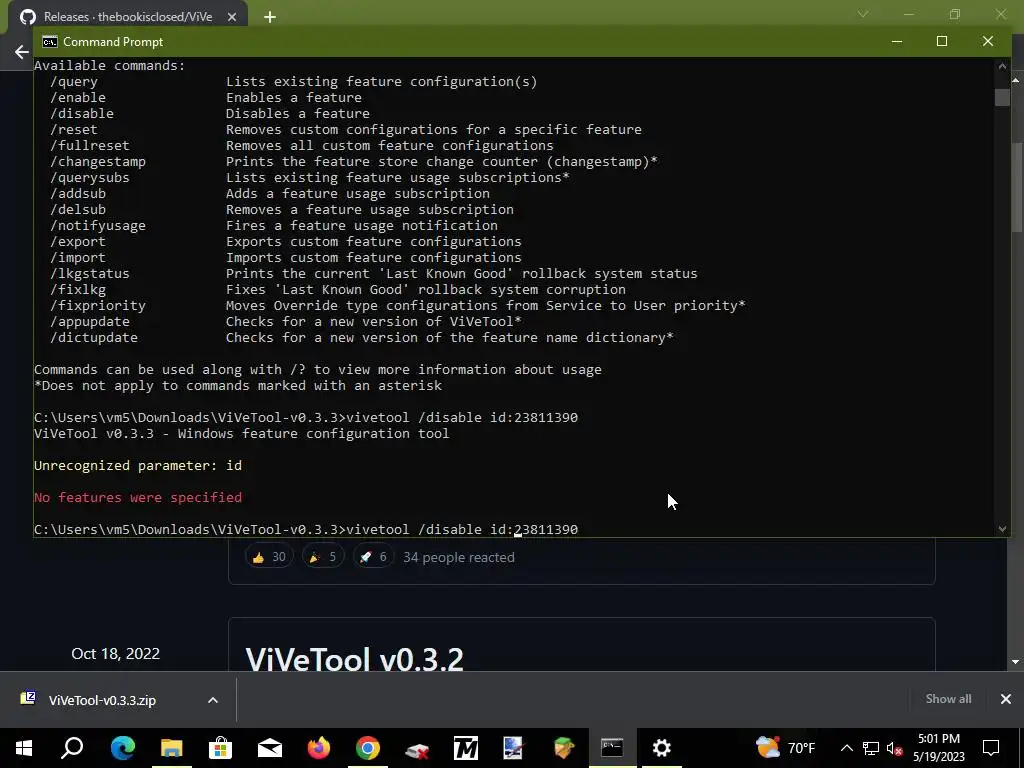The height and width of the screenshot is (768, 1024).
Task: Open Settings gear in taskbar
Action: (x=662, y=748)
